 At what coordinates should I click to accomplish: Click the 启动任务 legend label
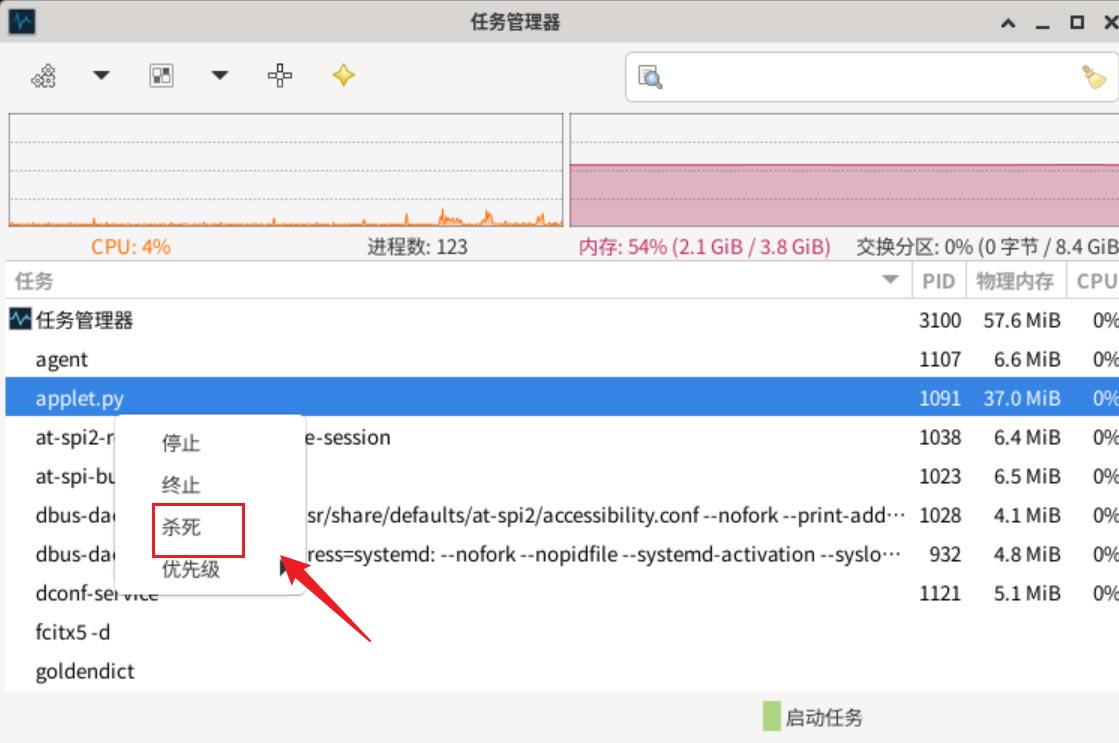(824, 717)
